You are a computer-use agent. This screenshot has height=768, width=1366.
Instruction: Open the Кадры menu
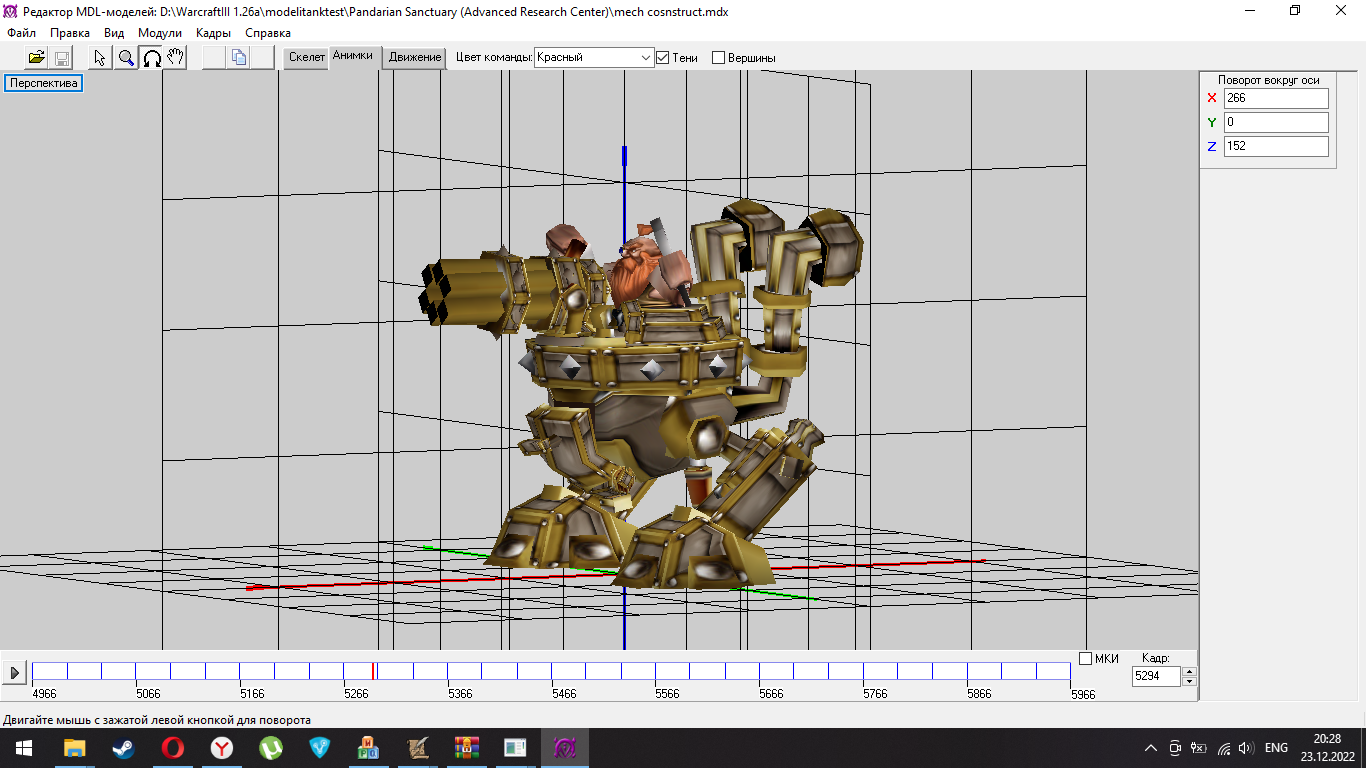(214, 33)
